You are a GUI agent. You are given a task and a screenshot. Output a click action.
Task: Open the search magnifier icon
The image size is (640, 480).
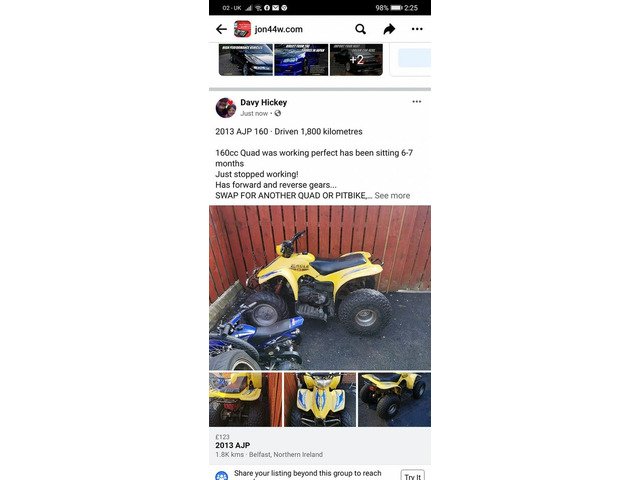coord(360,29)
